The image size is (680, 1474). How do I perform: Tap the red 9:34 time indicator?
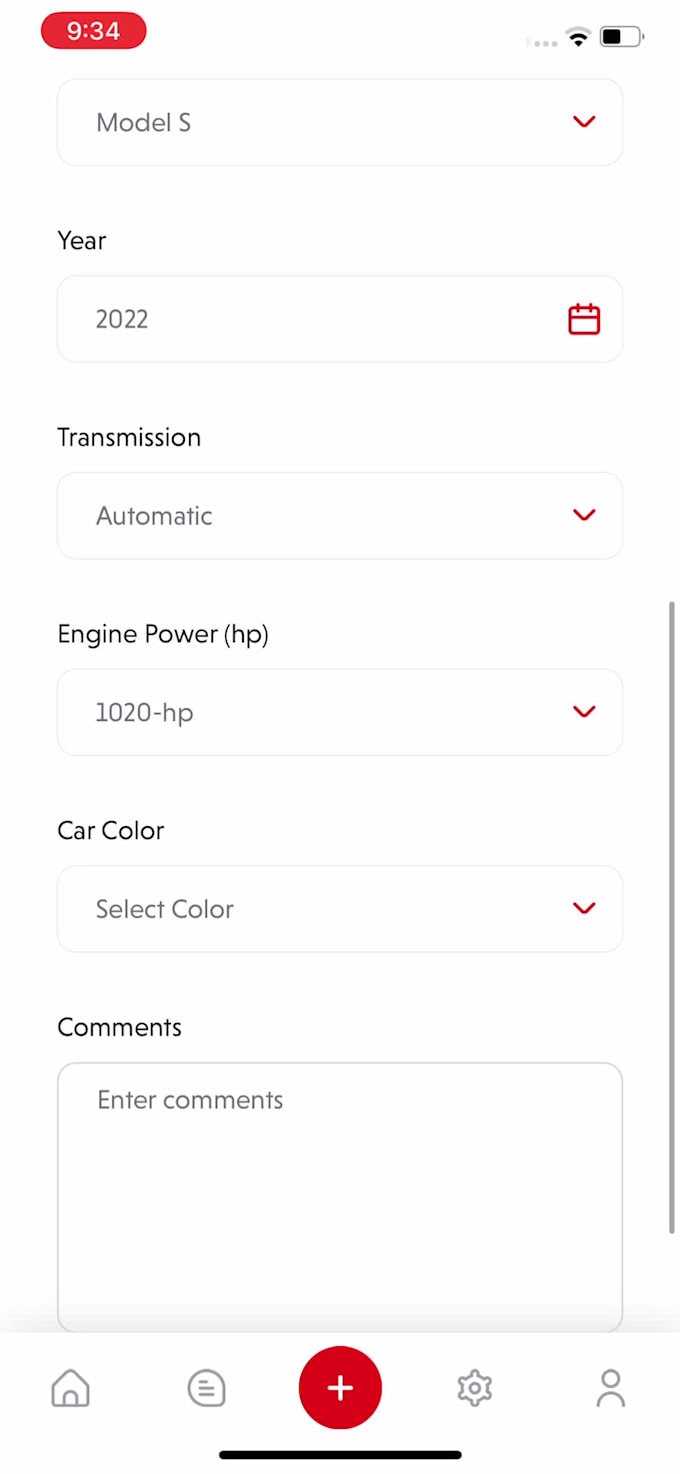pyautogui.click(x=93, y=31)
